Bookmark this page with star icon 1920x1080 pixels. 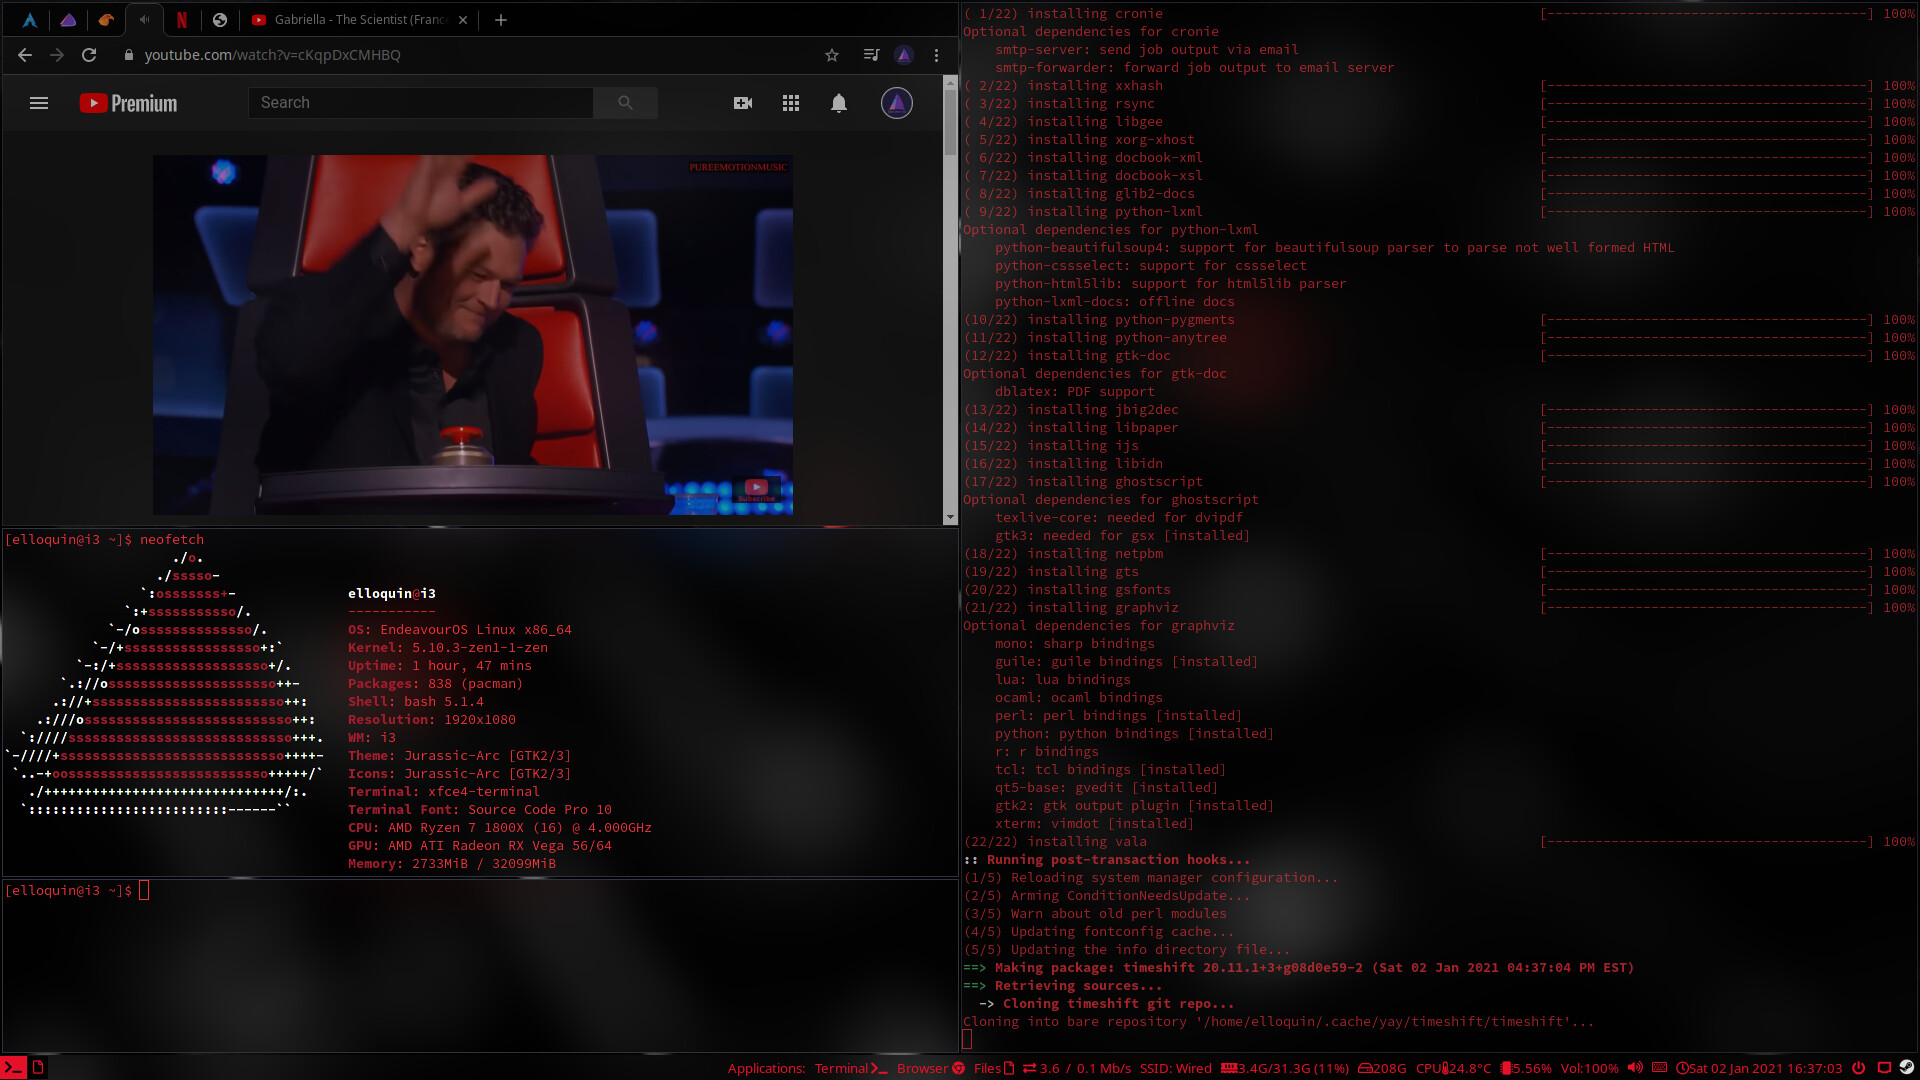click(x=832, y=55)
